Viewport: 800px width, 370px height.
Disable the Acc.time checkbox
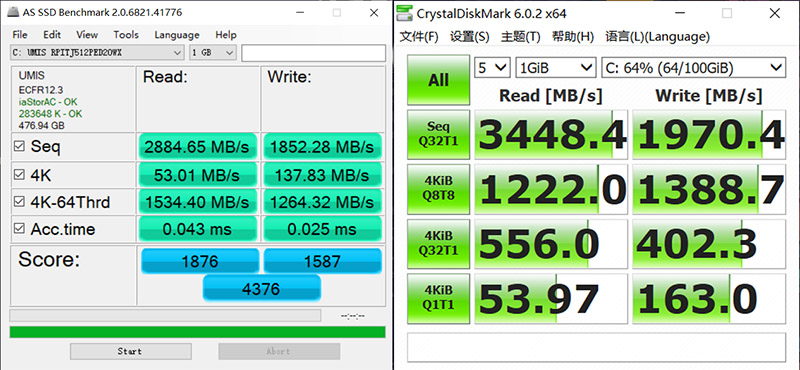pyautogui.click(x=19, y=229)
